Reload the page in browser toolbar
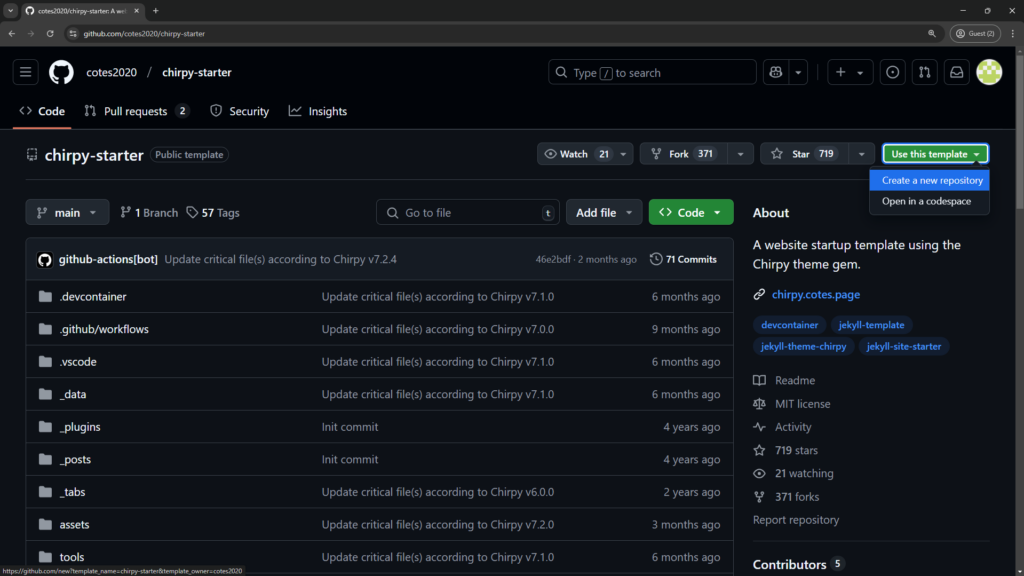 click(50, 33)
